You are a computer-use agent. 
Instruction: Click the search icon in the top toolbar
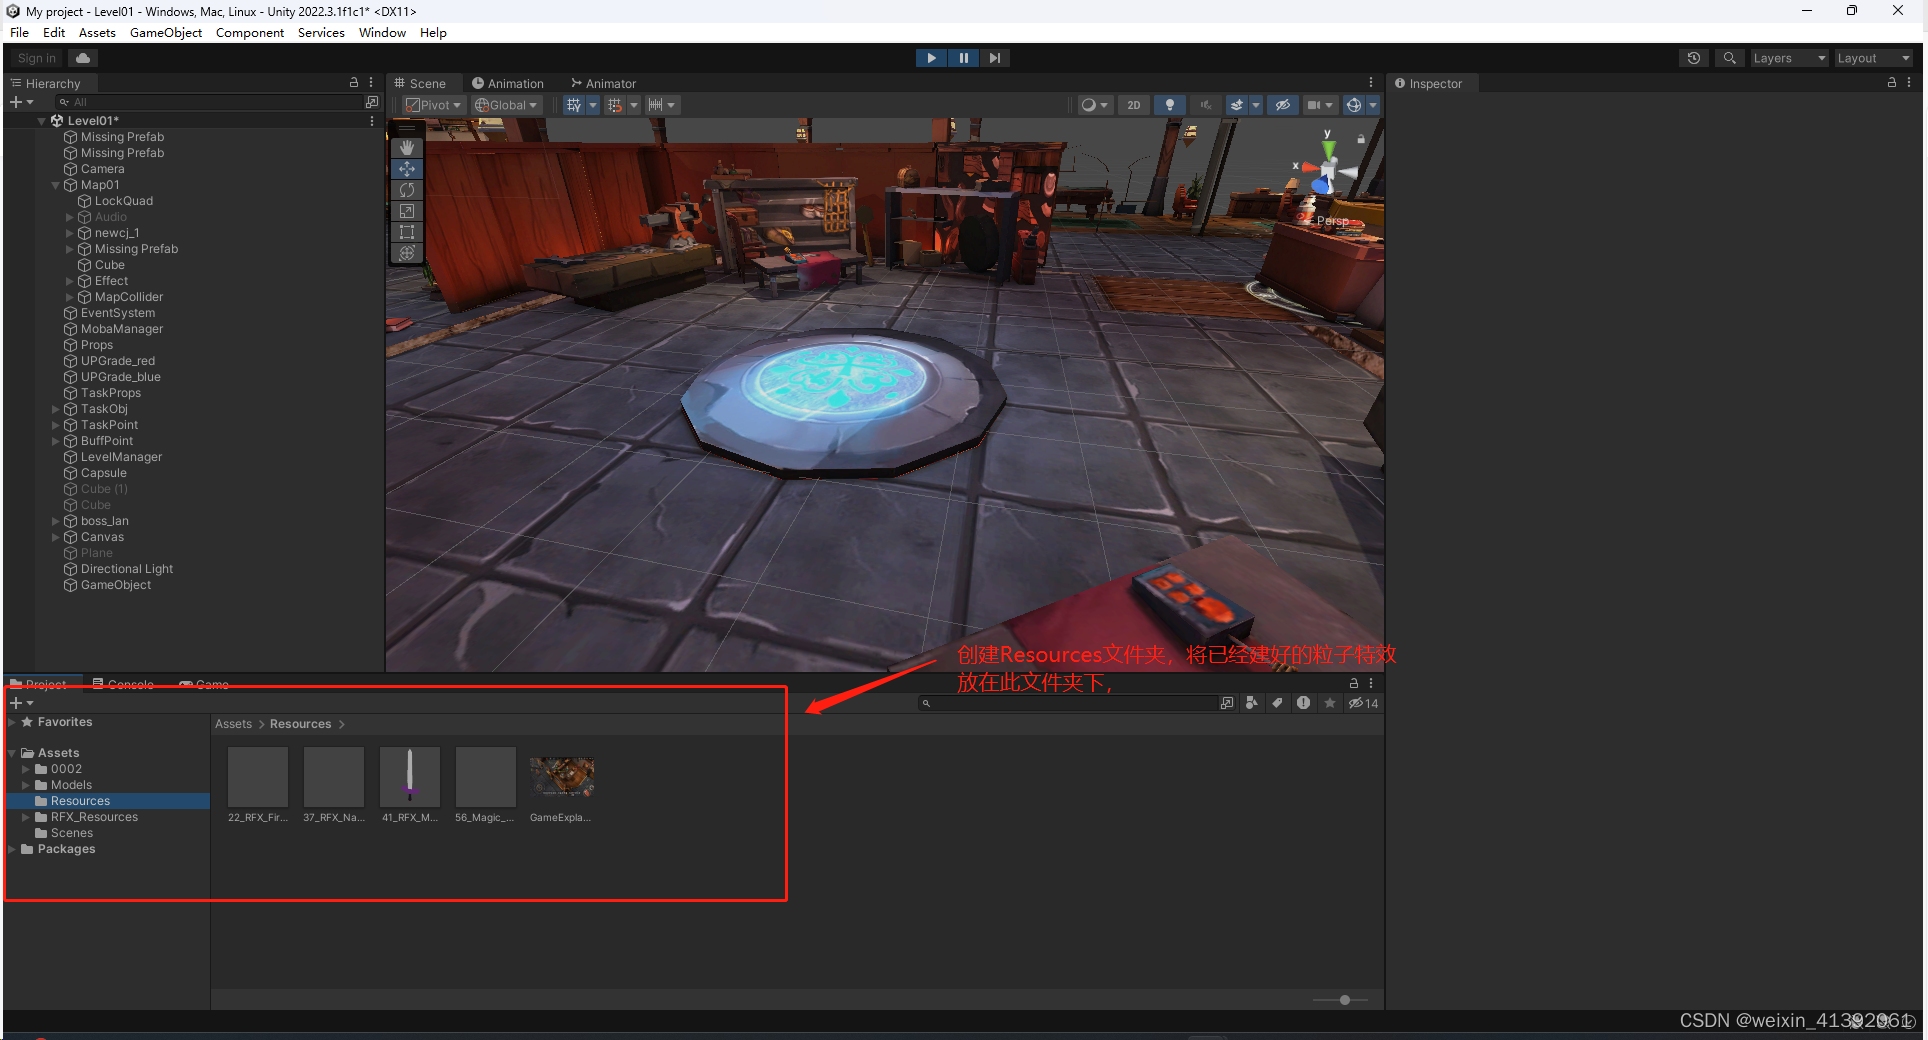point(1729,57)
